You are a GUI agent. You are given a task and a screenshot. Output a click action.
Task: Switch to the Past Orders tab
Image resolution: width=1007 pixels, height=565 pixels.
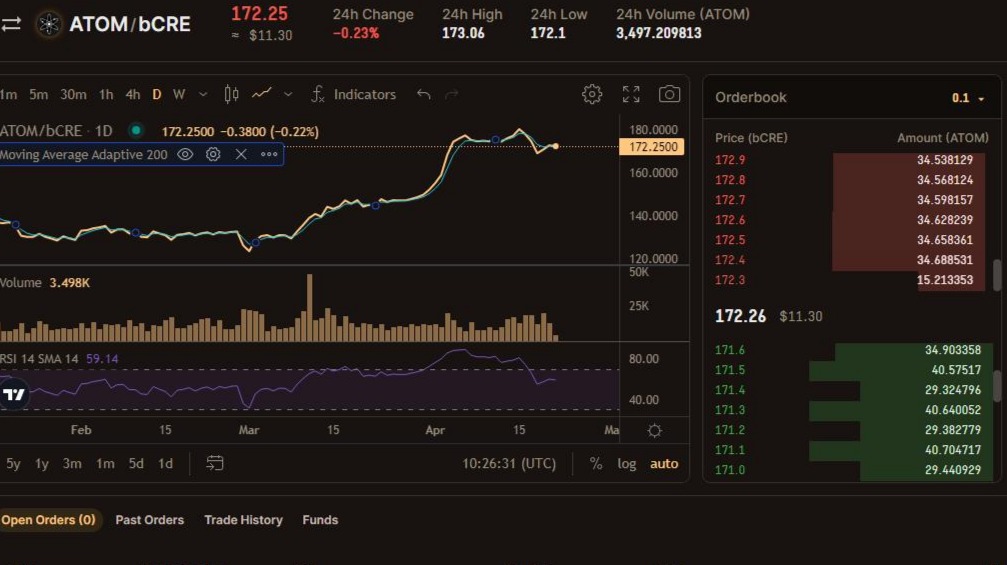click(x=150, y=520)
